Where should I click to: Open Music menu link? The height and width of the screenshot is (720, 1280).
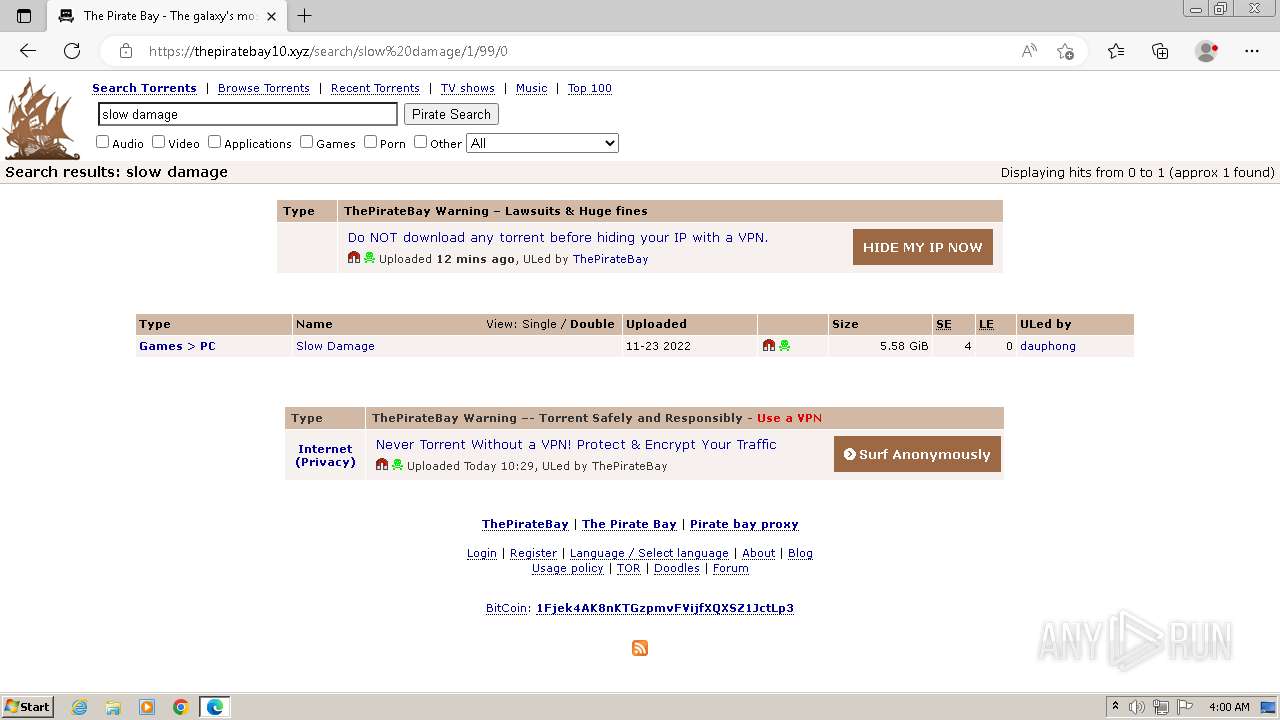531,88
